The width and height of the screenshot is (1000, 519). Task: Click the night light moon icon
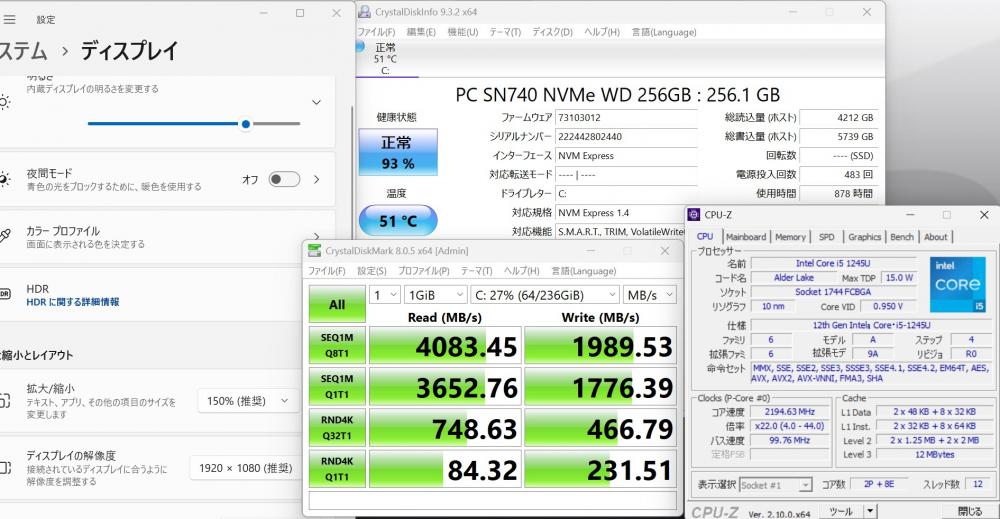[x=4, y=180]
